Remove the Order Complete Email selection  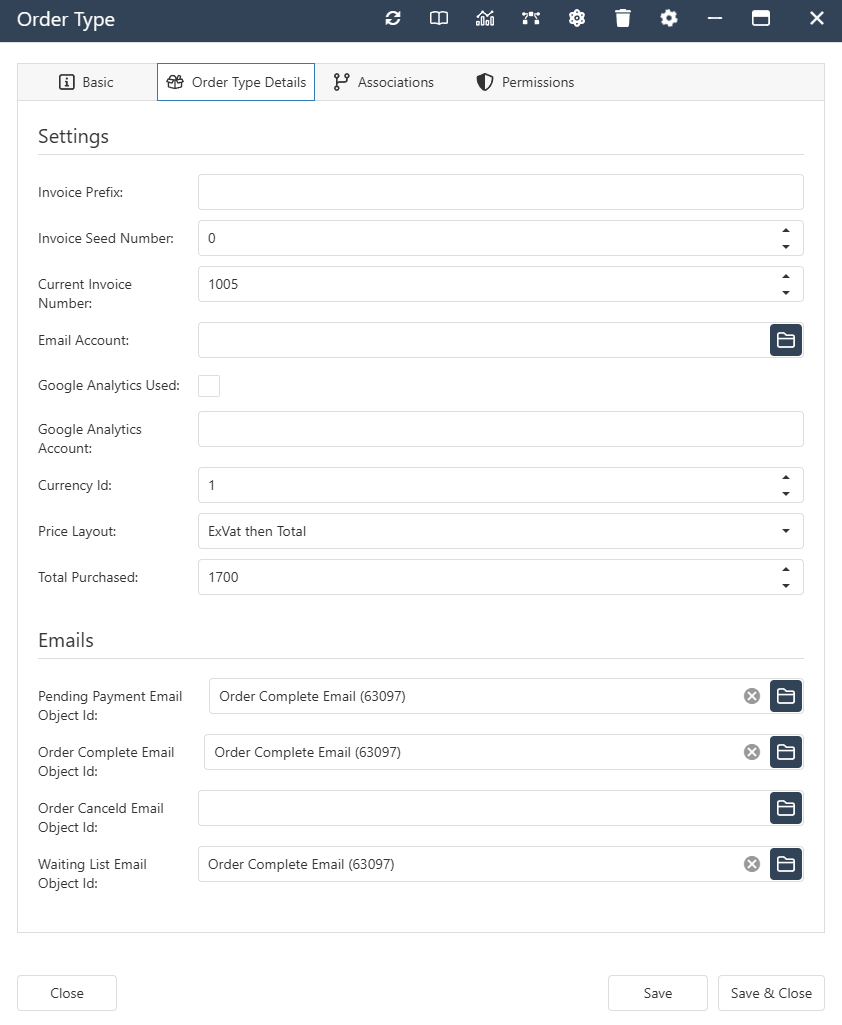point(751,752)
